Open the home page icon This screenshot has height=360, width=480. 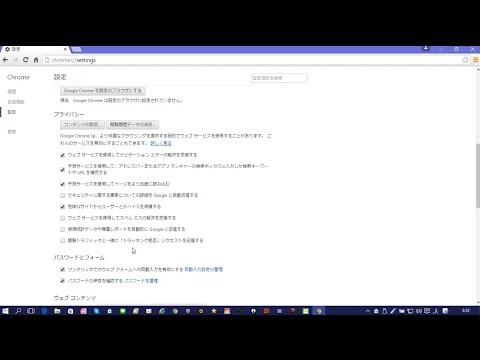click(x=36, y=60)
